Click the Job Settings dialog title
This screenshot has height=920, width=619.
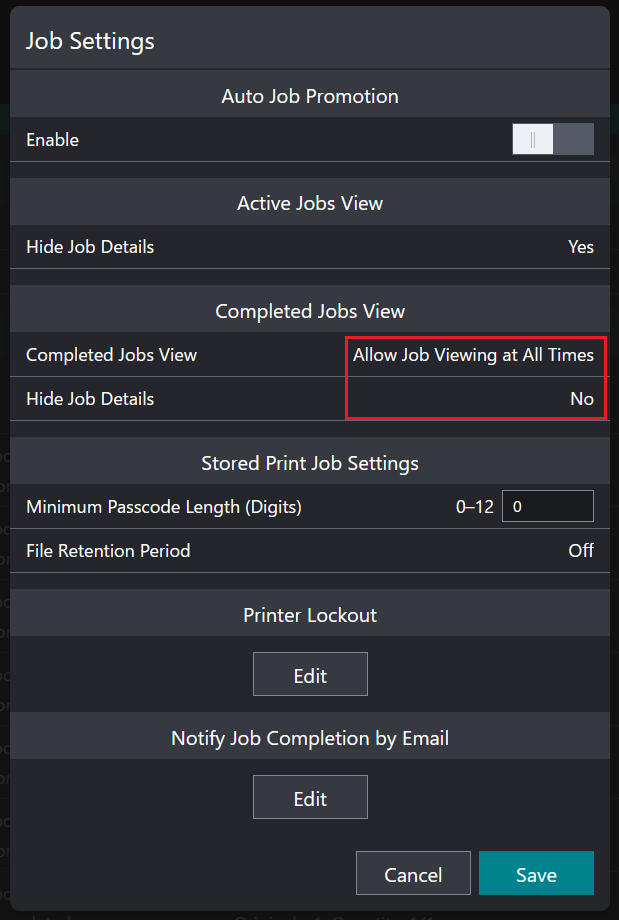(90, 41)
